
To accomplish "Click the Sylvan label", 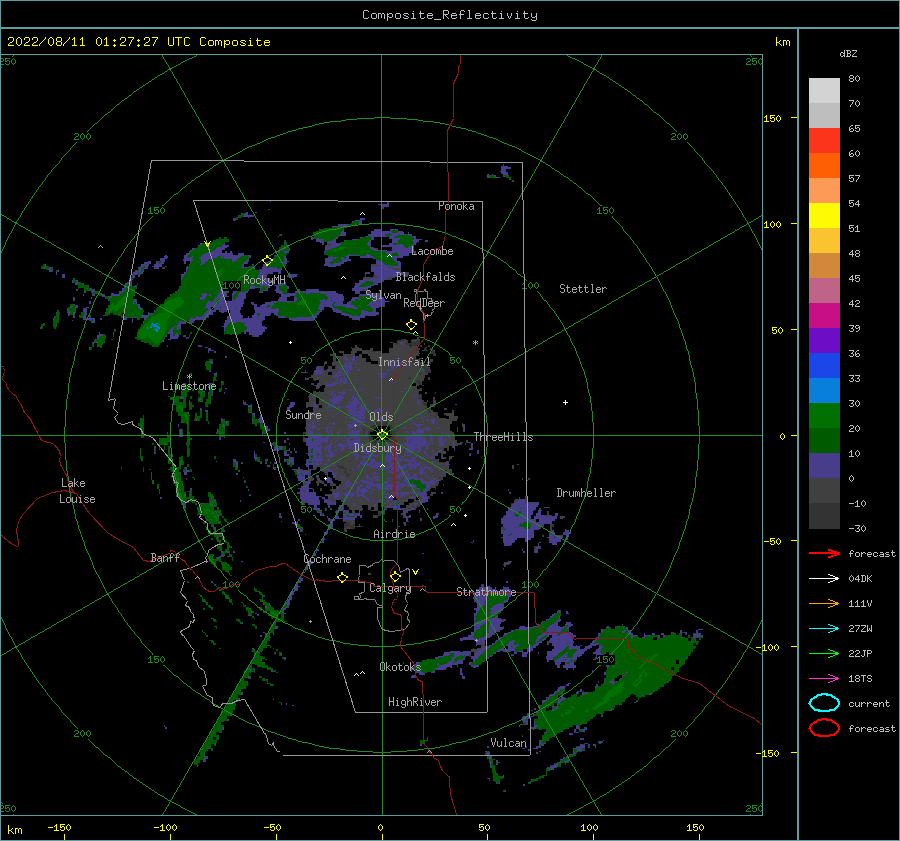I will click(383, 295).
